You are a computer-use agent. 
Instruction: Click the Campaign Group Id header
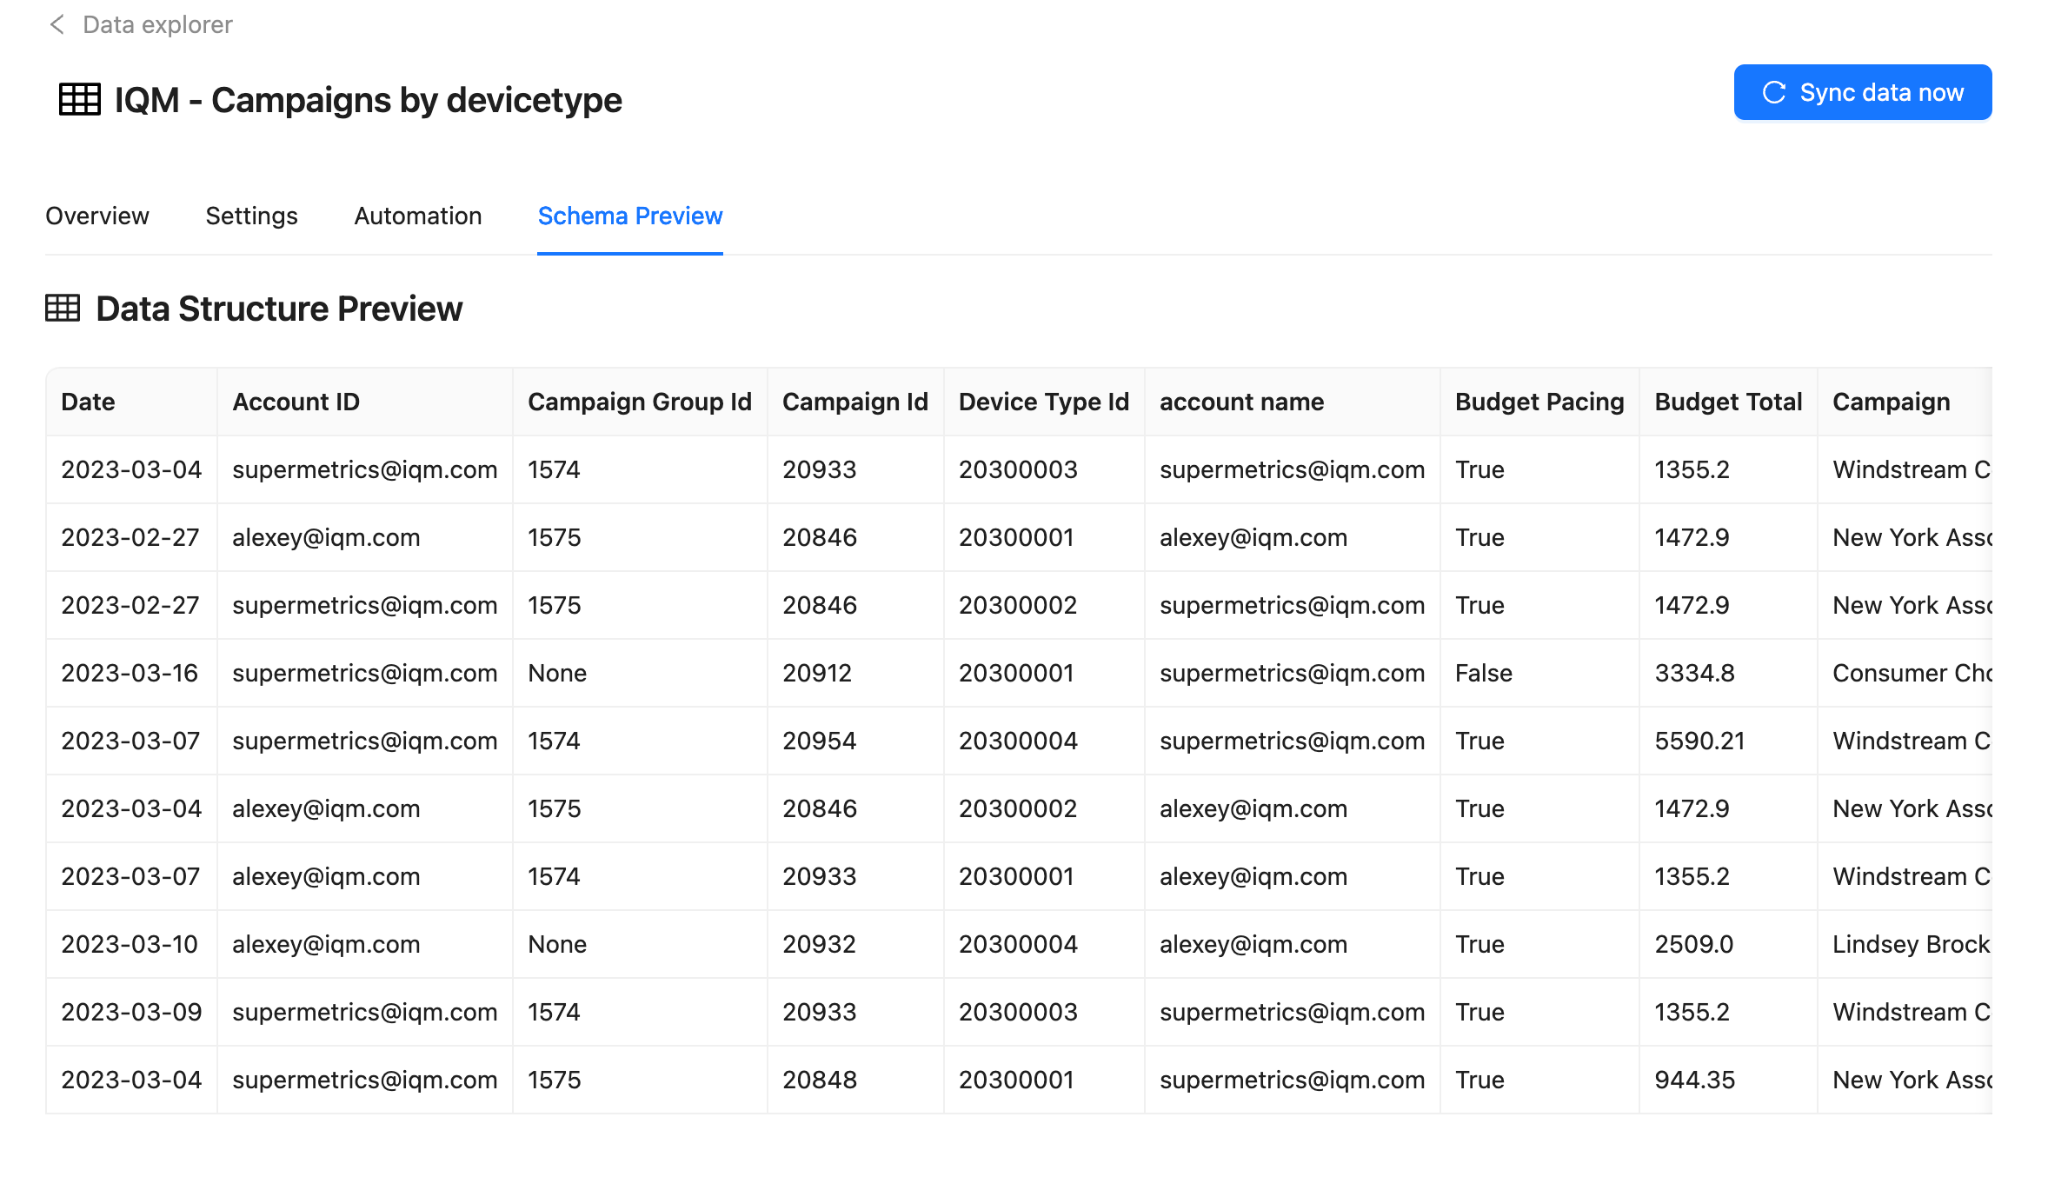coord(639,402)
